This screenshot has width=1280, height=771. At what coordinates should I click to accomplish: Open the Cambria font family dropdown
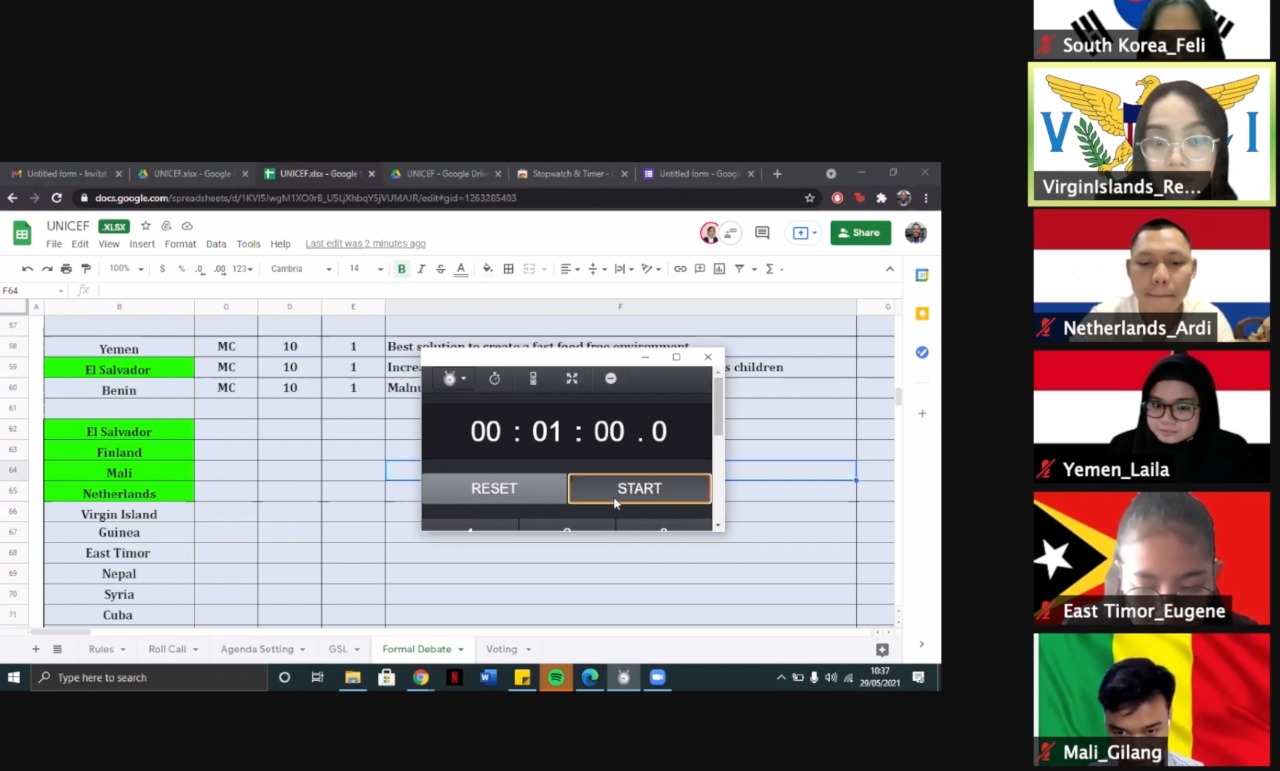(301, 269)
